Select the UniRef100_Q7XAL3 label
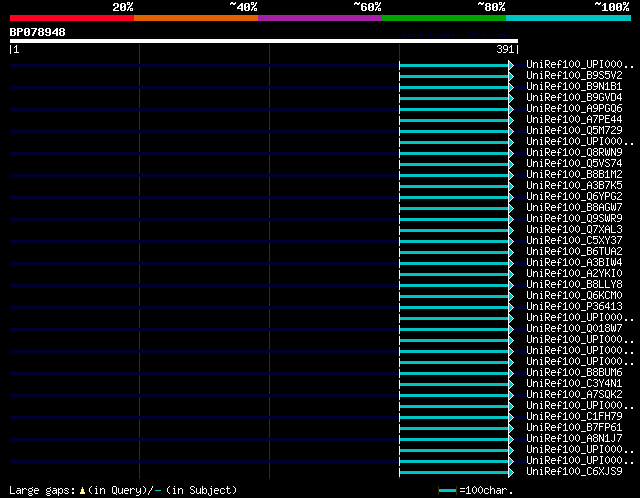The height and width of the screenshot is (498, 640). [574, 230]
